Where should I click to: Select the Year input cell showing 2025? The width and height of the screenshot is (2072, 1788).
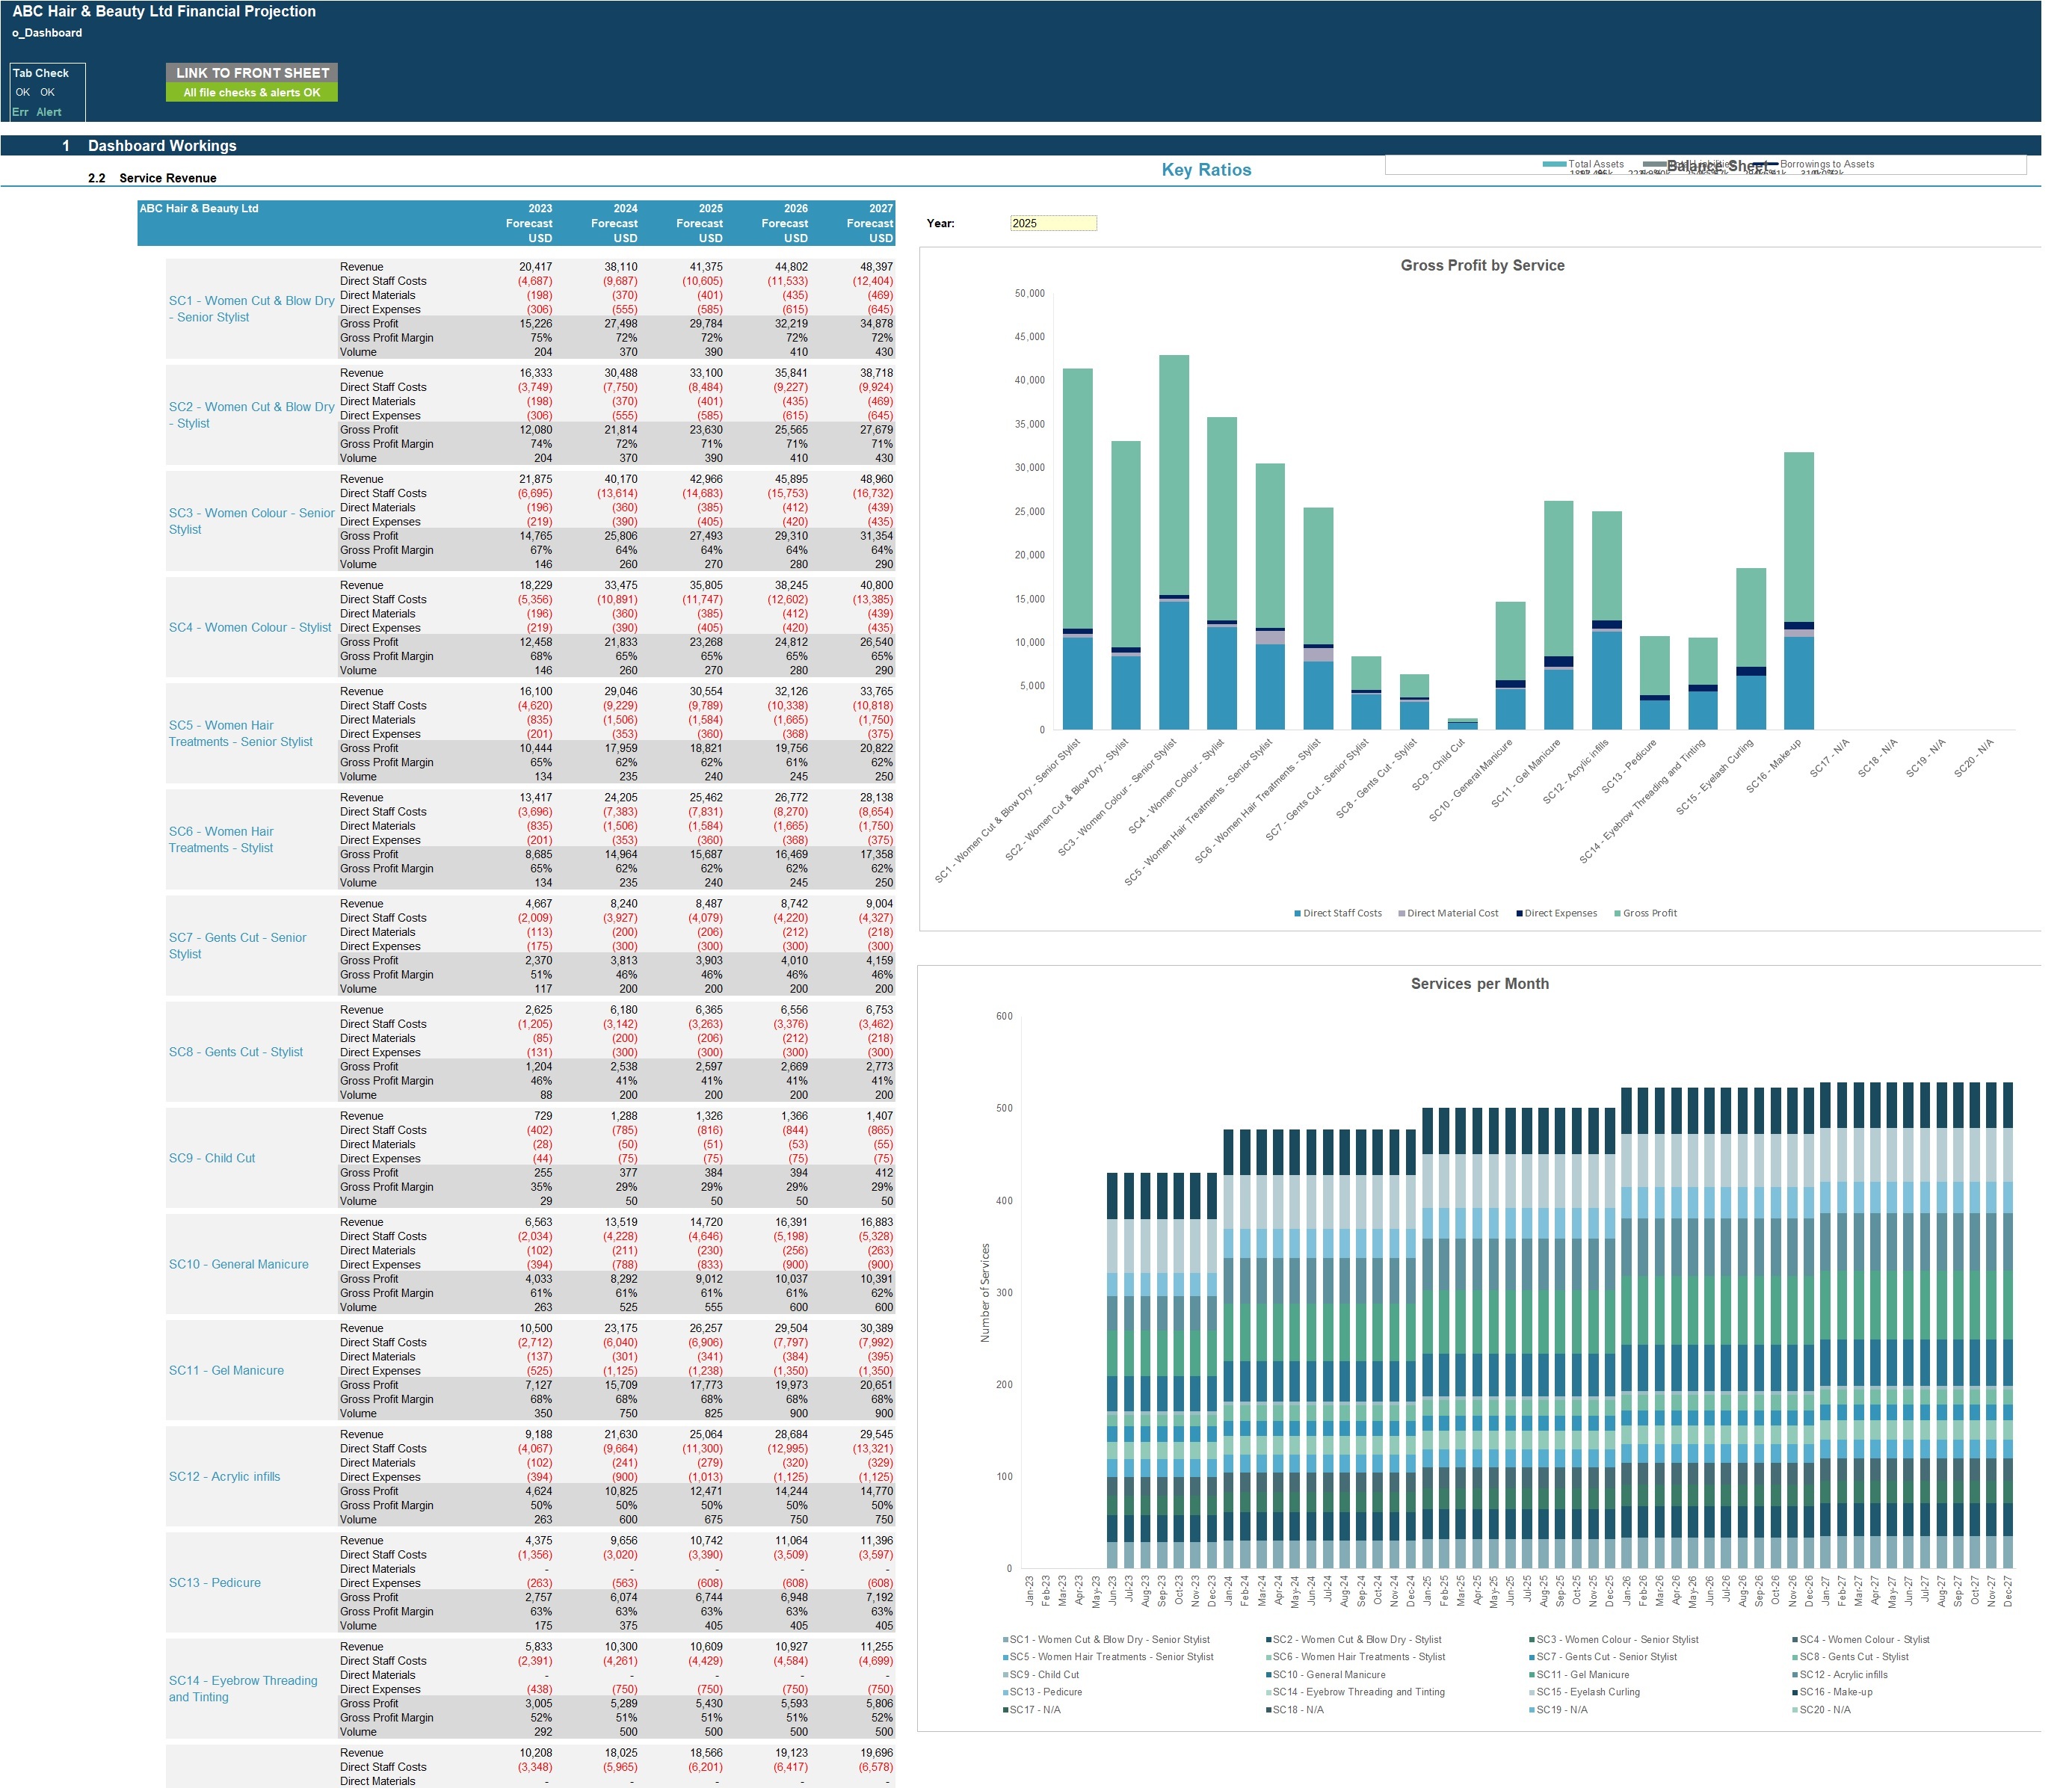pos(1053,224)
